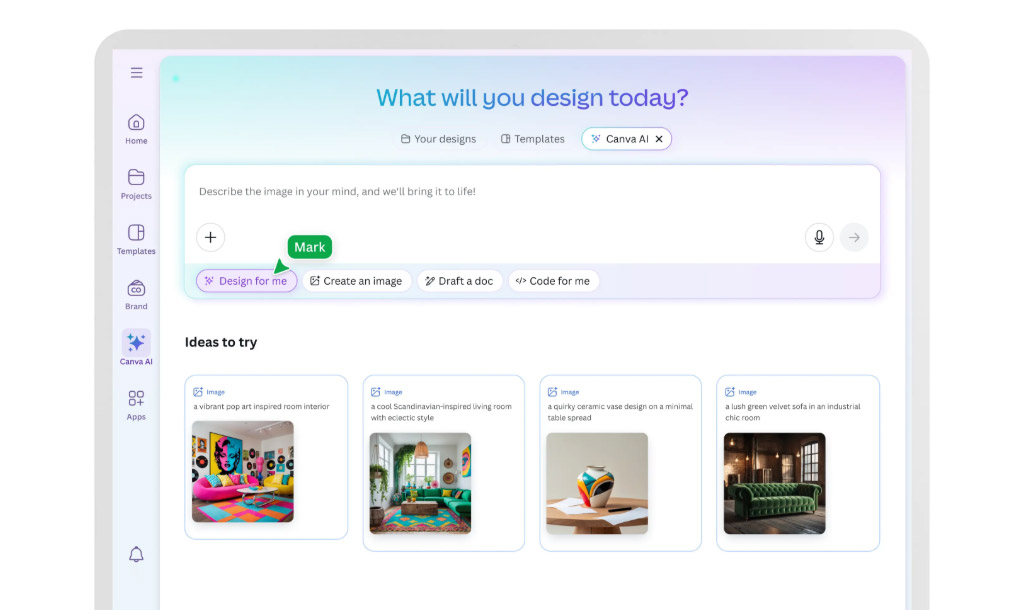Click 'What will you design today?' heading
The width and height of the screenshot is (1024, 610).
pyautogui.click(x=532, y=98)
